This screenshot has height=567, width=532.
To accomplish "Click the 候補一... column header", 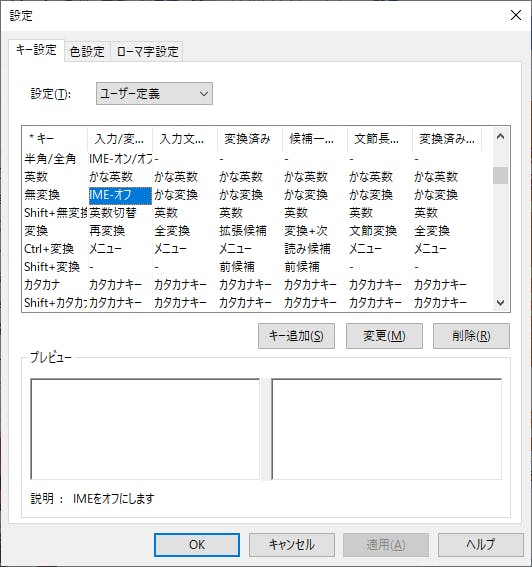I will point(315,138).
